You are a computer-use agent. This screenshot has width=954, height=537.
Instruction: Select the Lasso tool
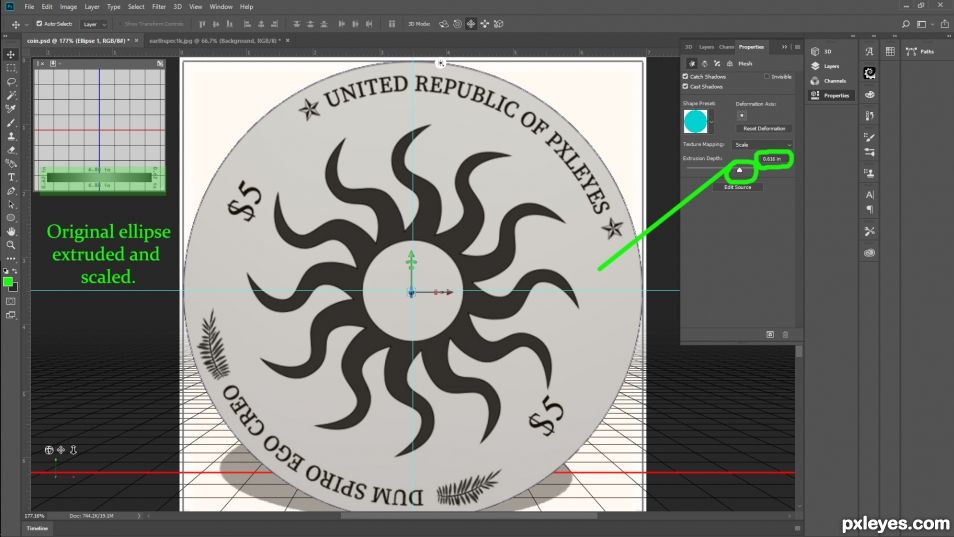tap(11, 81)
